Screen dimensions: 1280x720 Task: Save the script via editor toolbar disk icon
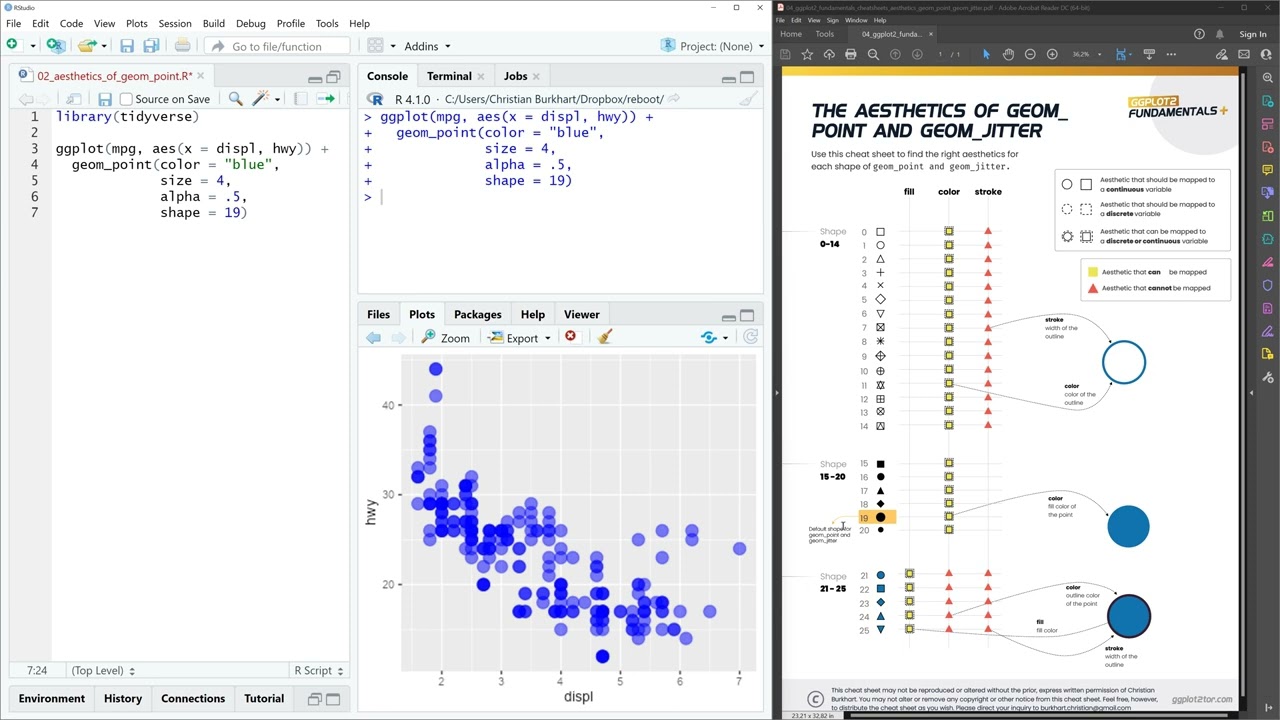coord(104,98)
